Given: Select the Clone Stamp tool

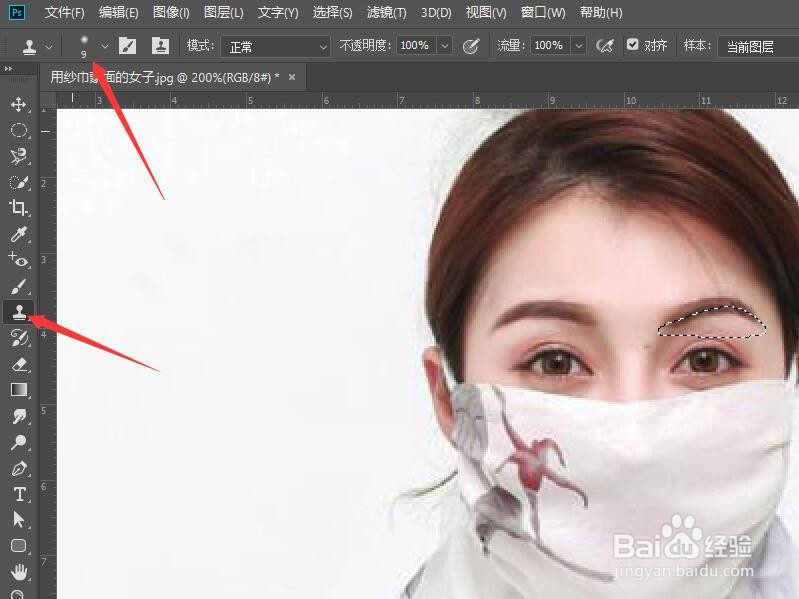Looking at the screenshot, I should tap(19, 312).
